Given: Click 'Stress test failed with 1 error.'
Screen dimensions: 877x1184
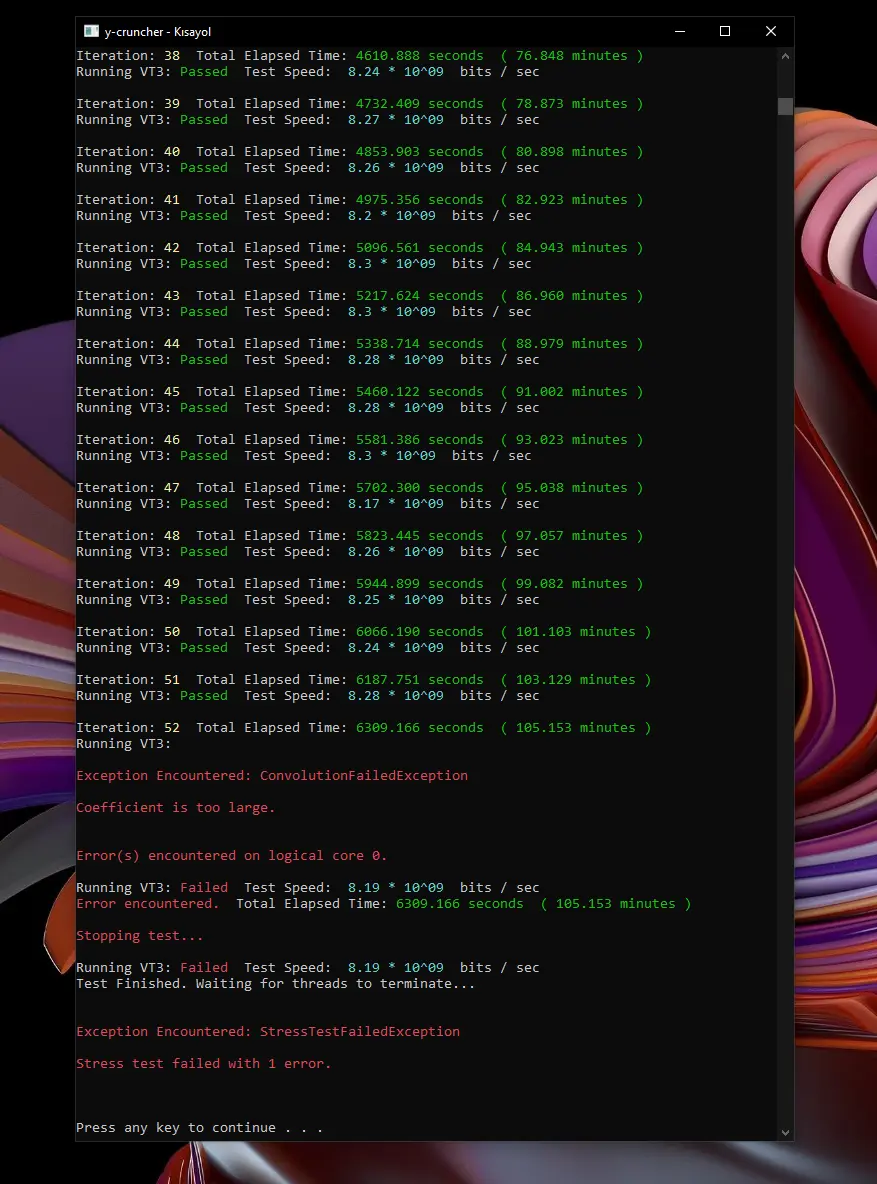Looking at the screenshot, I should click(x=204, y=1064).
